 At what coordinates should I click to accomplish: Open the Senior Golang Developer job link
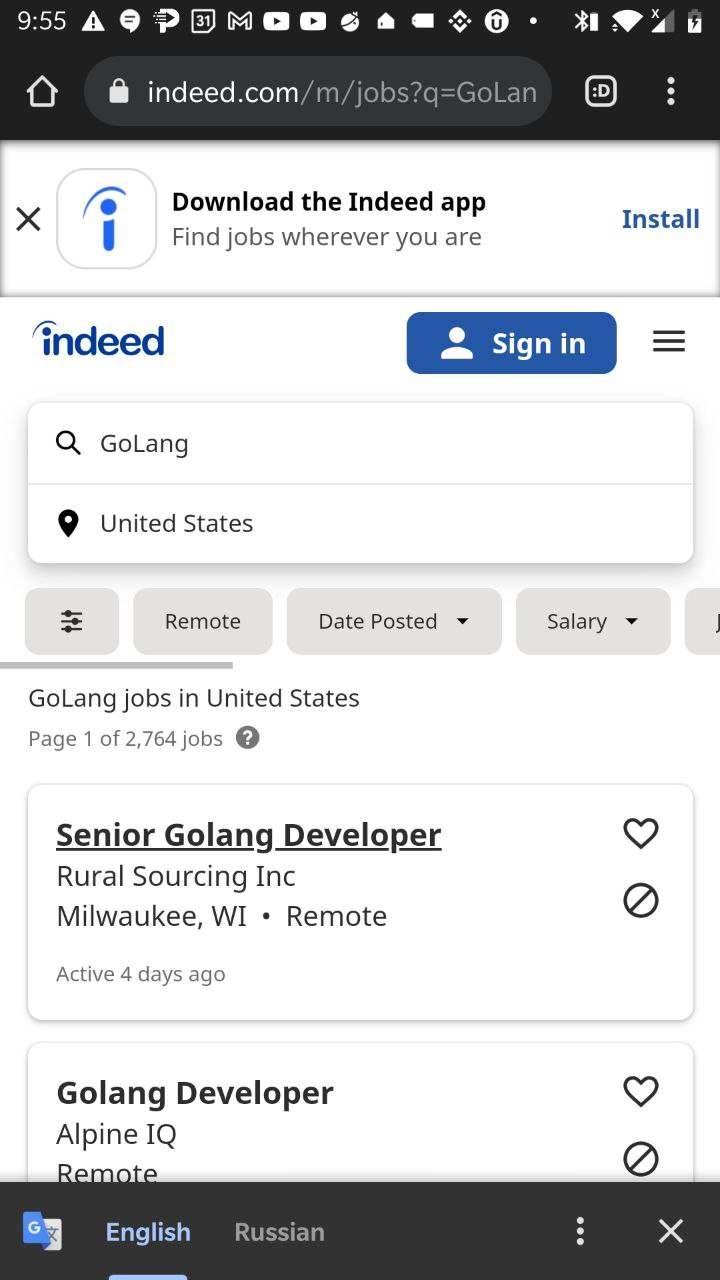point(249,834)
